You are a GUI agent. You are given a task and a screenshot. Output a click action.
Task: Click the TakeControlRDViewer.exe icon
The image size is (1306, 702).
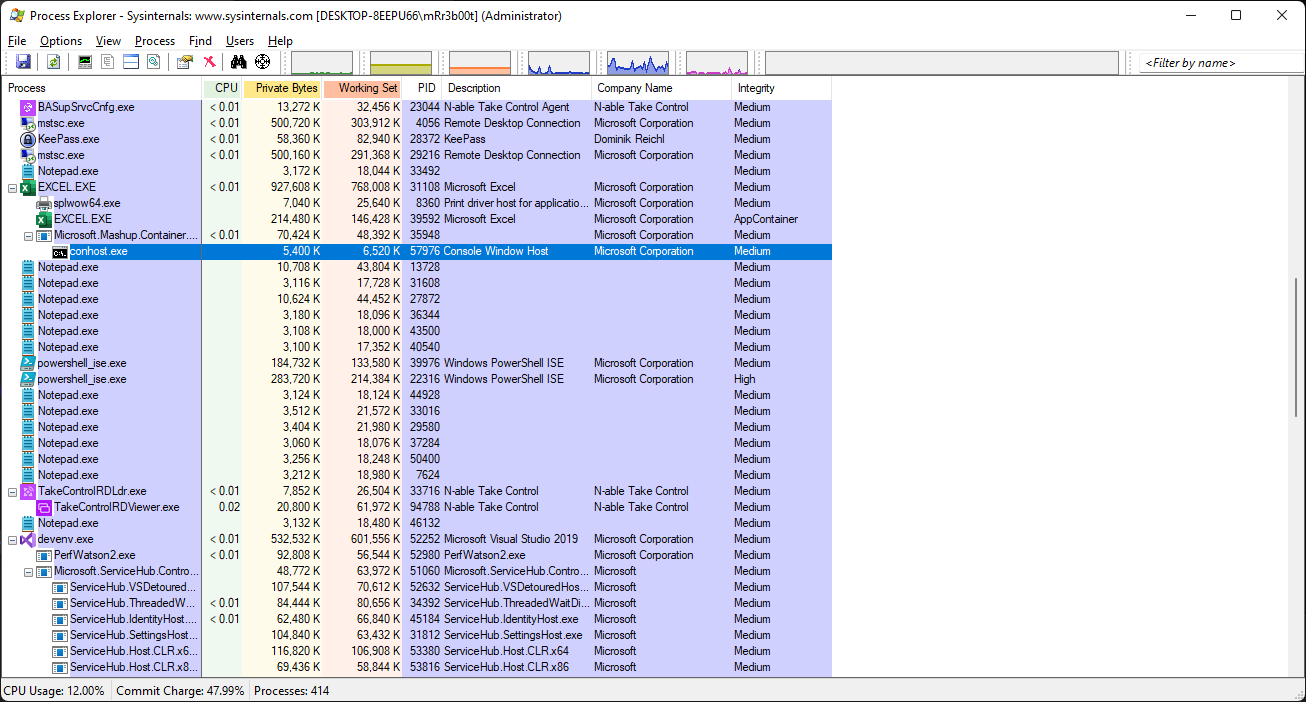tap(44, 507)
